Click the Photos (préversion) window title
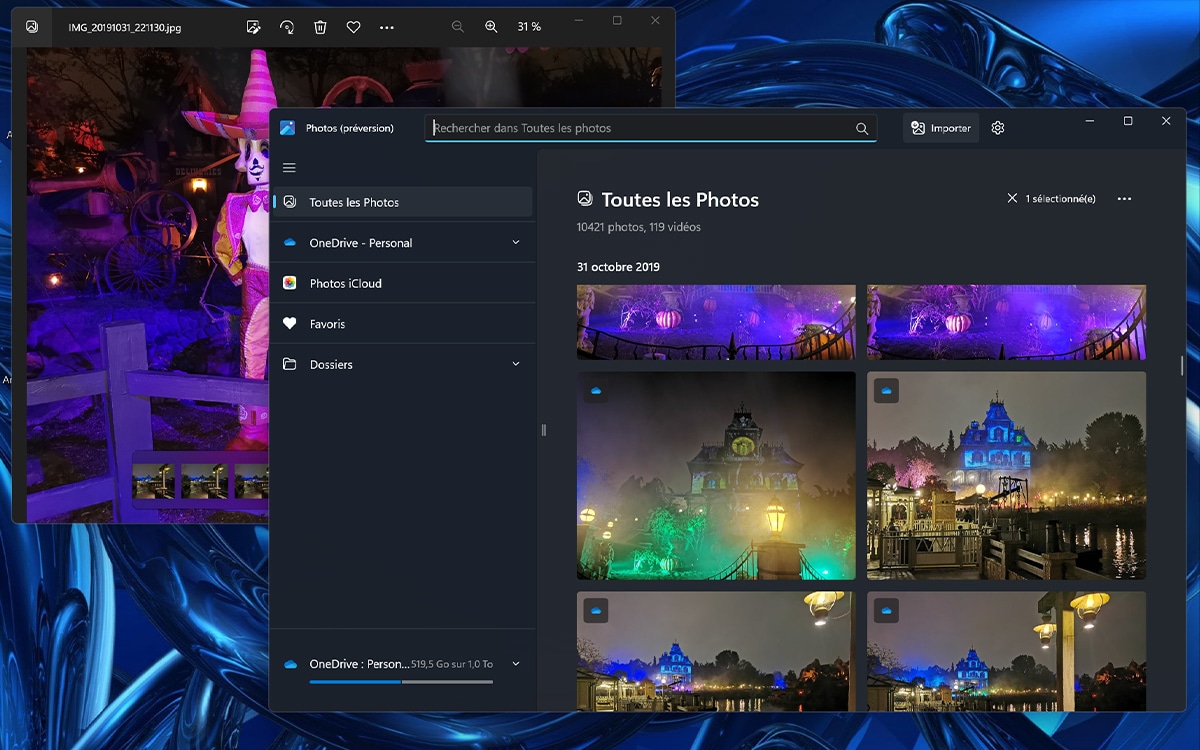 tap(350, 128)
